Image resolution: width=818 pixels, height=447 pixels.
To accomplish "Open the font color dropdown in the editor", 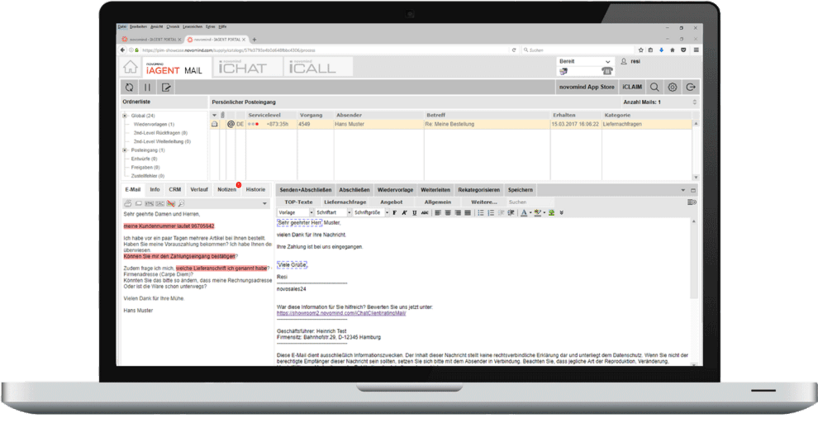I will (x=531, y=213).
